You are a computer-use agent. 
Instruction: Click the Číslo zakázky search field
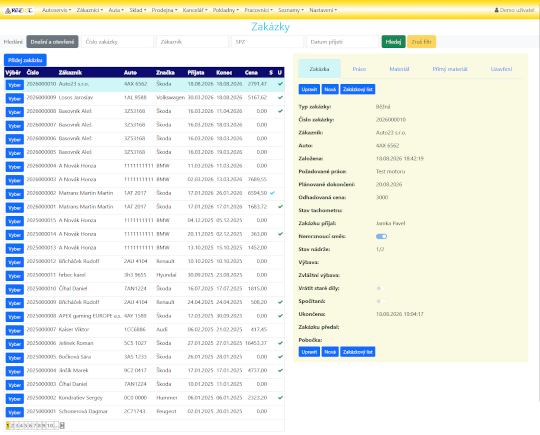117,42
